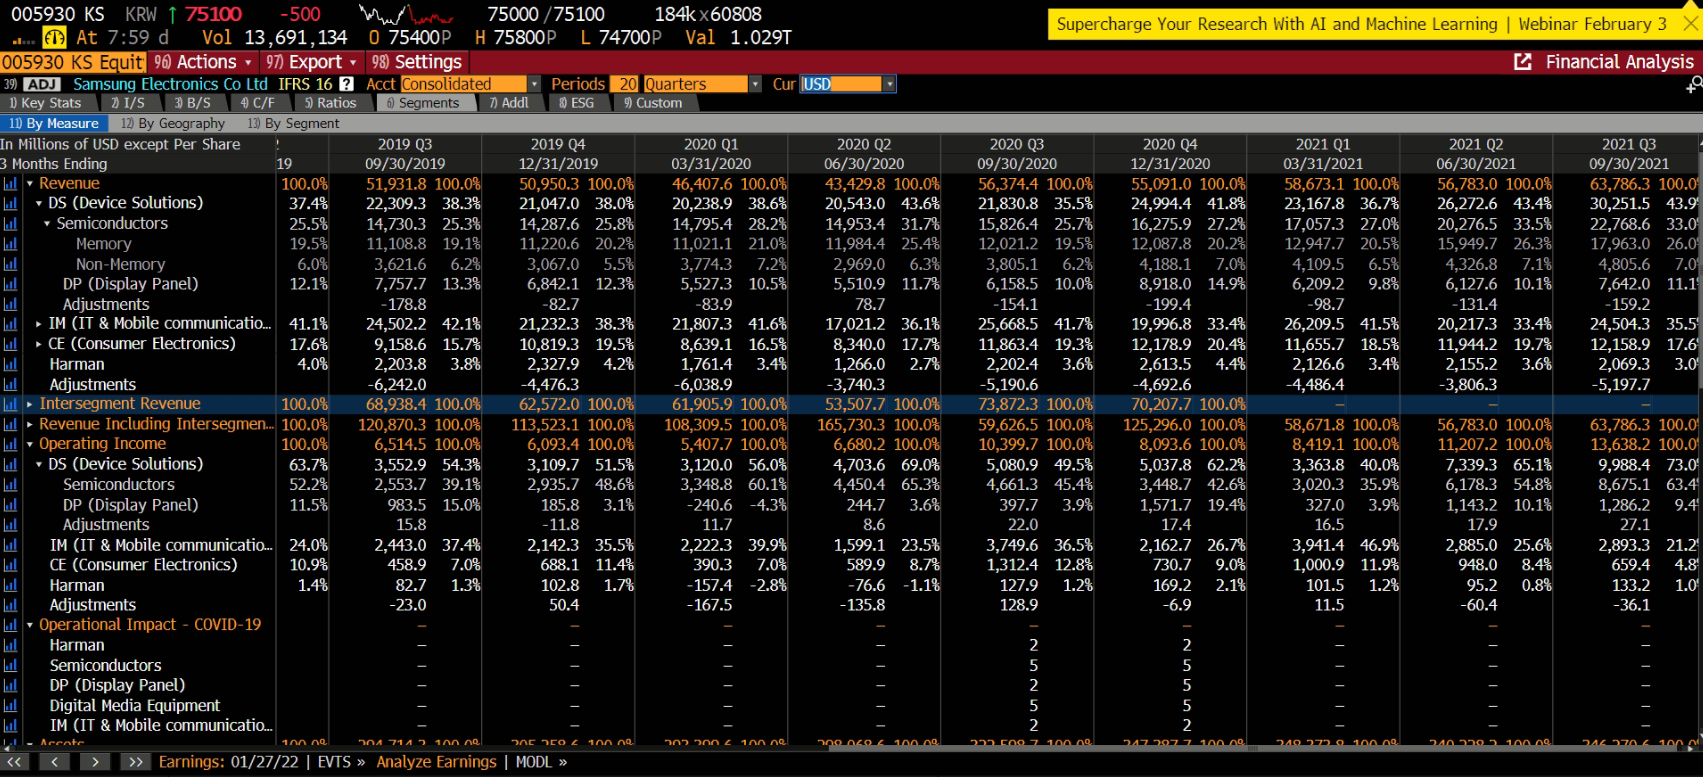Click chart icon for Operational Impact - COVID-19
Screen dimensions: 1703x777
click(x=10, y=625)
